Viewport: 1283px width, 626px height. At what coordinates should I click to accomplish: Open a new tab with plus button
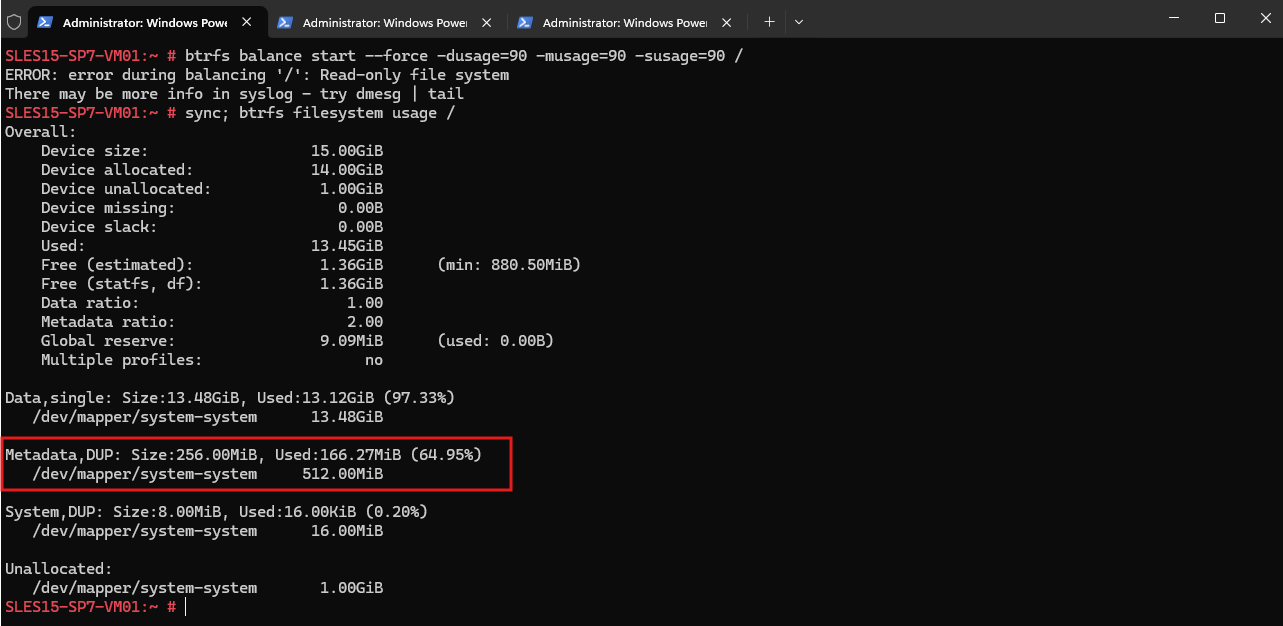coord(769,22)
